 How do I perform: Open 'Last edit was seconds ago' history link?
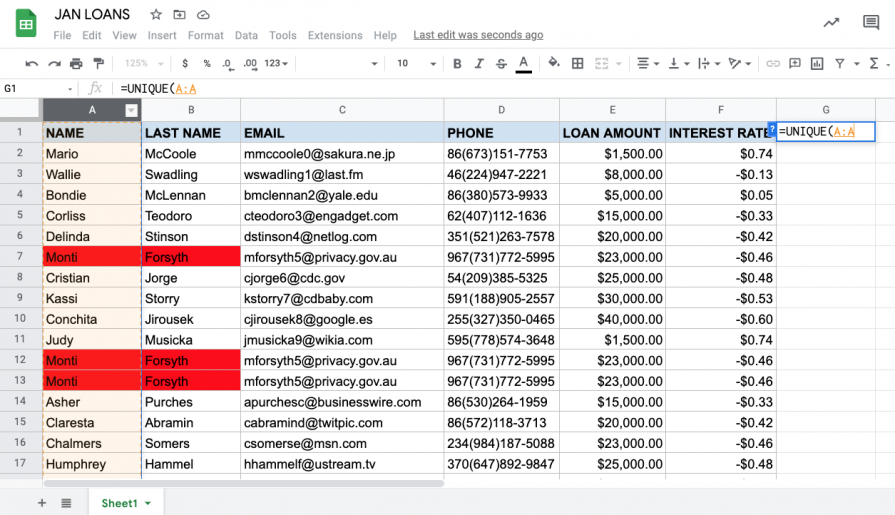(478, 35)
